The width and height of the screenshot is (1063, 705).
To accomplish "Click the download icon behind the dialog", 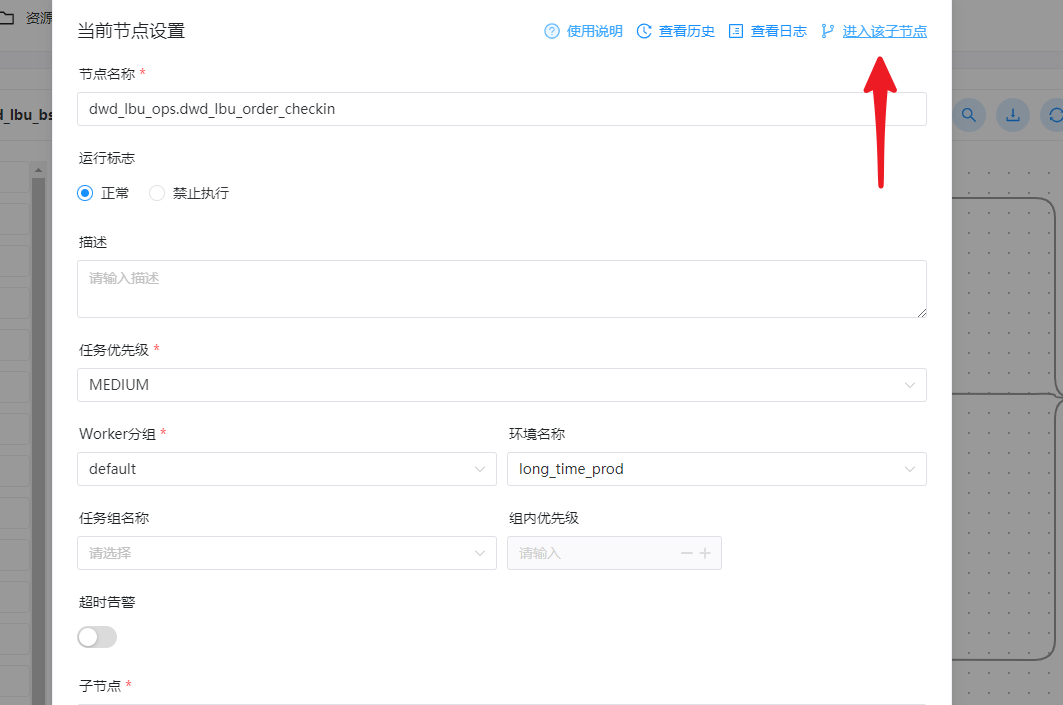I will pos(1013,115).
